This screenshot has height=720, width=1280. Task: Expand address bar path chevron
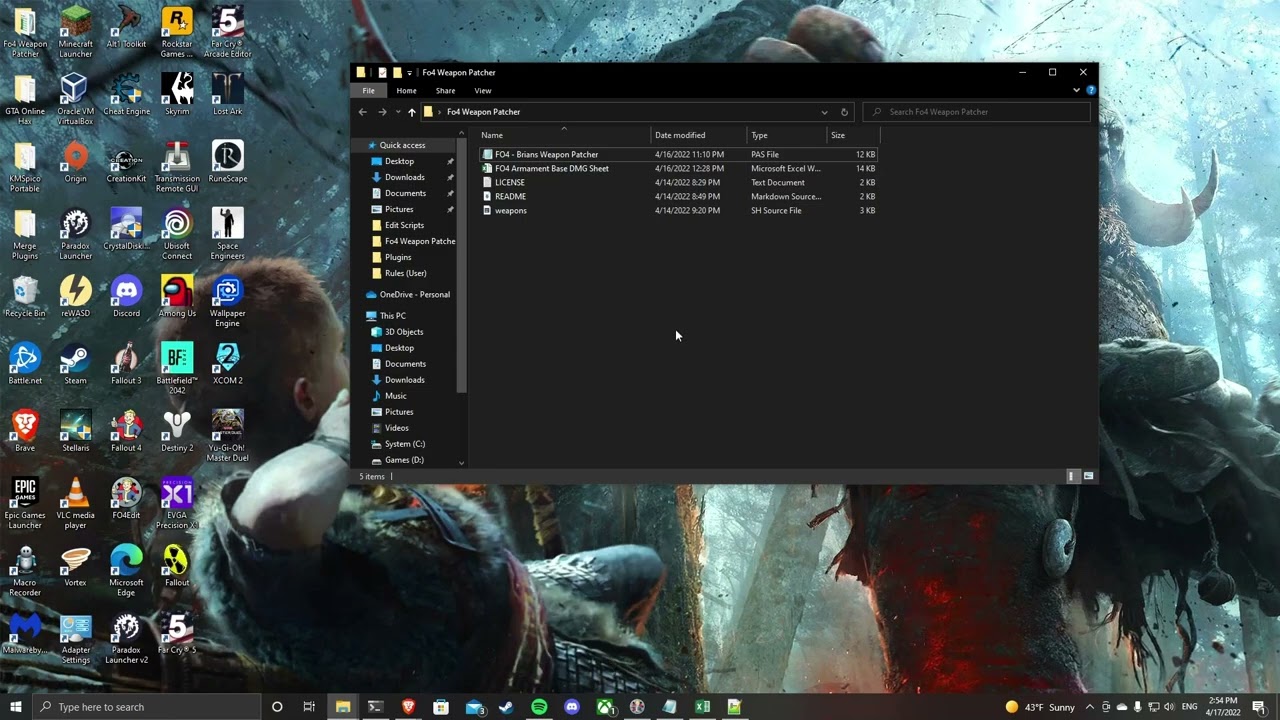[x=441, y=112]
